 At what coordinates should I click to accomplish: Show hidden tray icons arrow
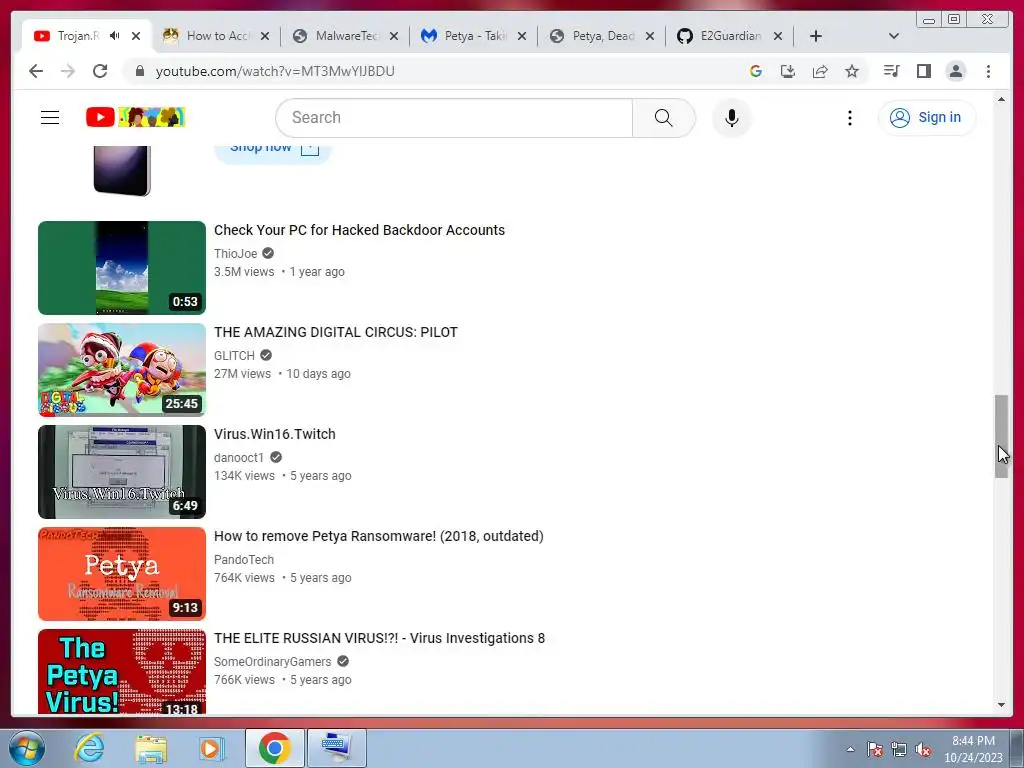[850, 749]
